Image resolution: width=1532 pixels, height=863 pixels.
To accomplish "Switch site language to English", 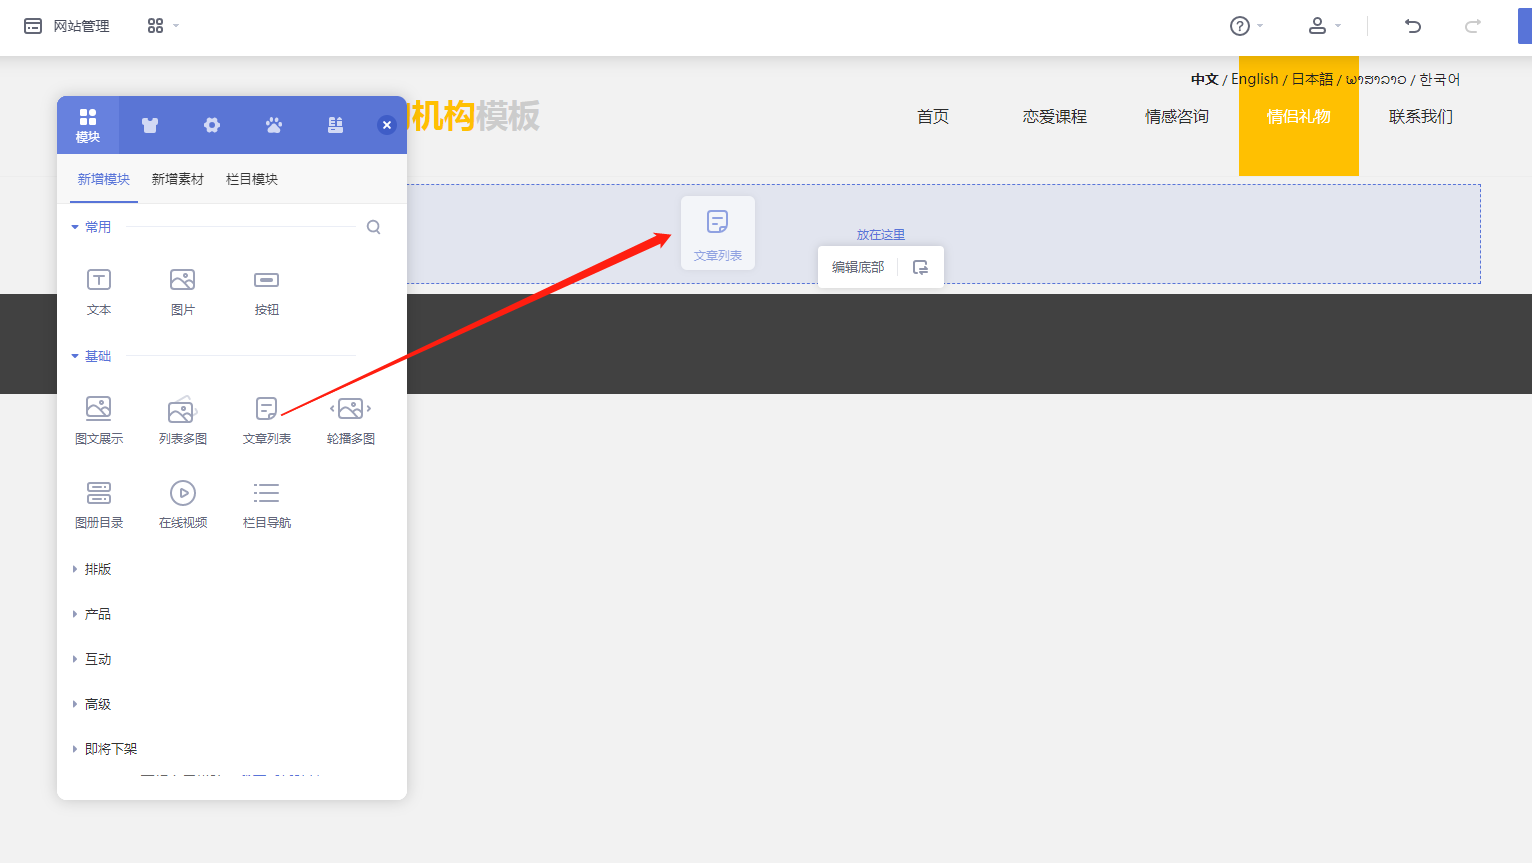I will tap(1255, 79).
